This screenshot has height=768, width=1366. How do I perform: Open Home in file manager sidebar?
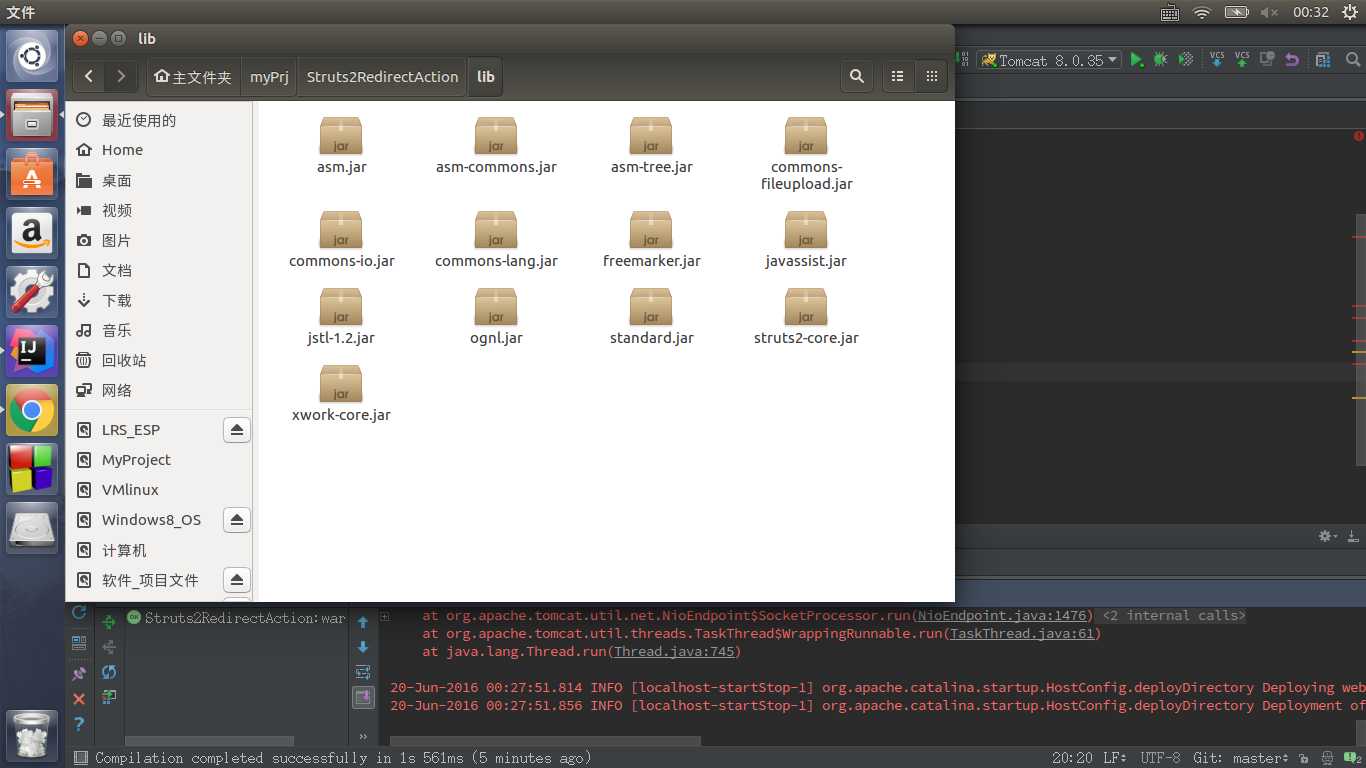[x=159, y=150]
